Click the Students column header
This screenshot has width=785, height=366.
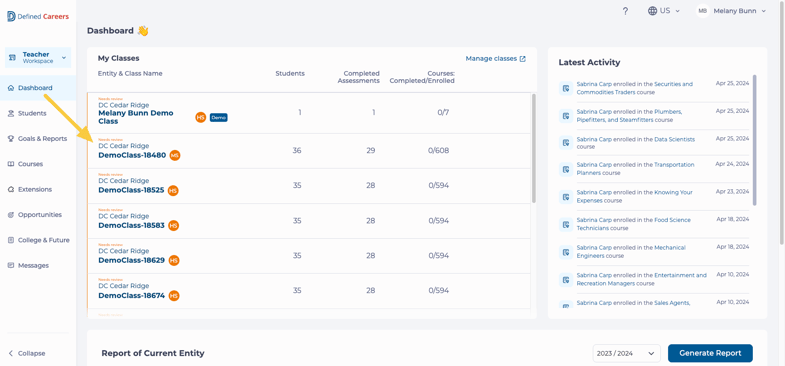(290, 74)
